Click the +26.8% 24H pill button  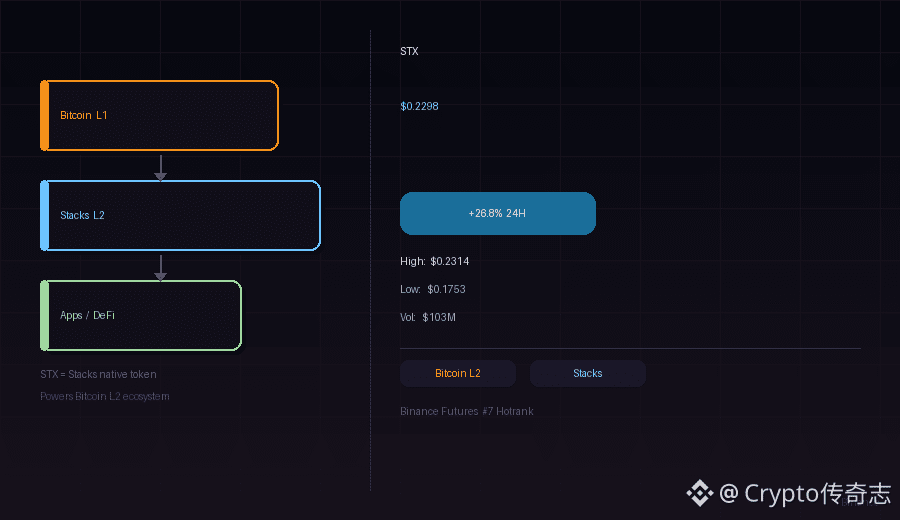498,214
